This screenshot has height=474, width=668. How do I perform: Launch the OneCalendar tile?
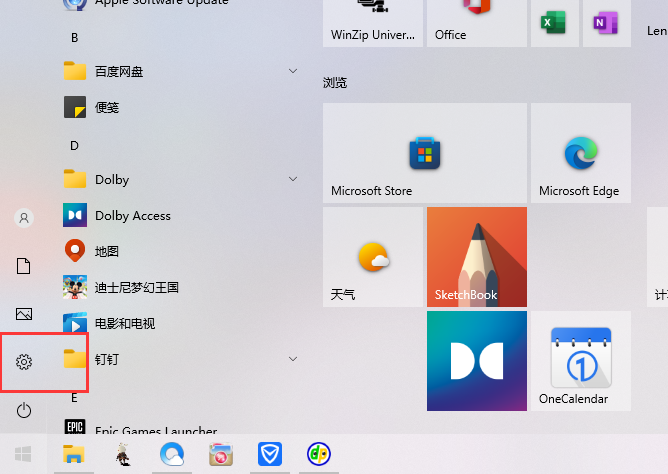[x=580, y=360]
